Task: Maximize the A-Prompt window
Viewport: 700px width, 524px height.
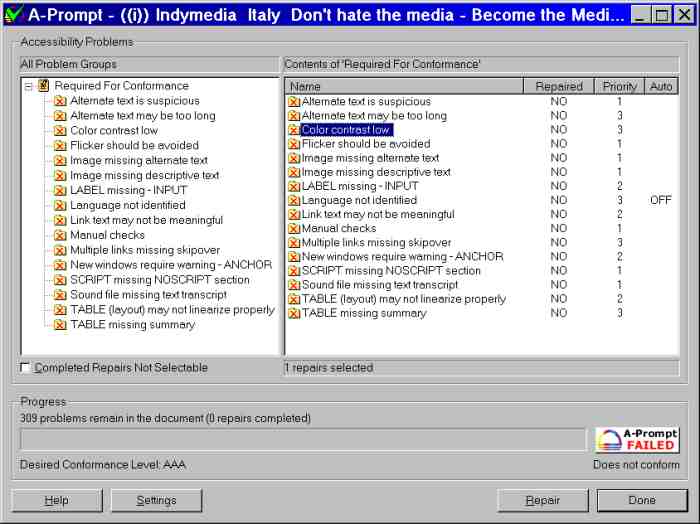Action: point(662,15)
